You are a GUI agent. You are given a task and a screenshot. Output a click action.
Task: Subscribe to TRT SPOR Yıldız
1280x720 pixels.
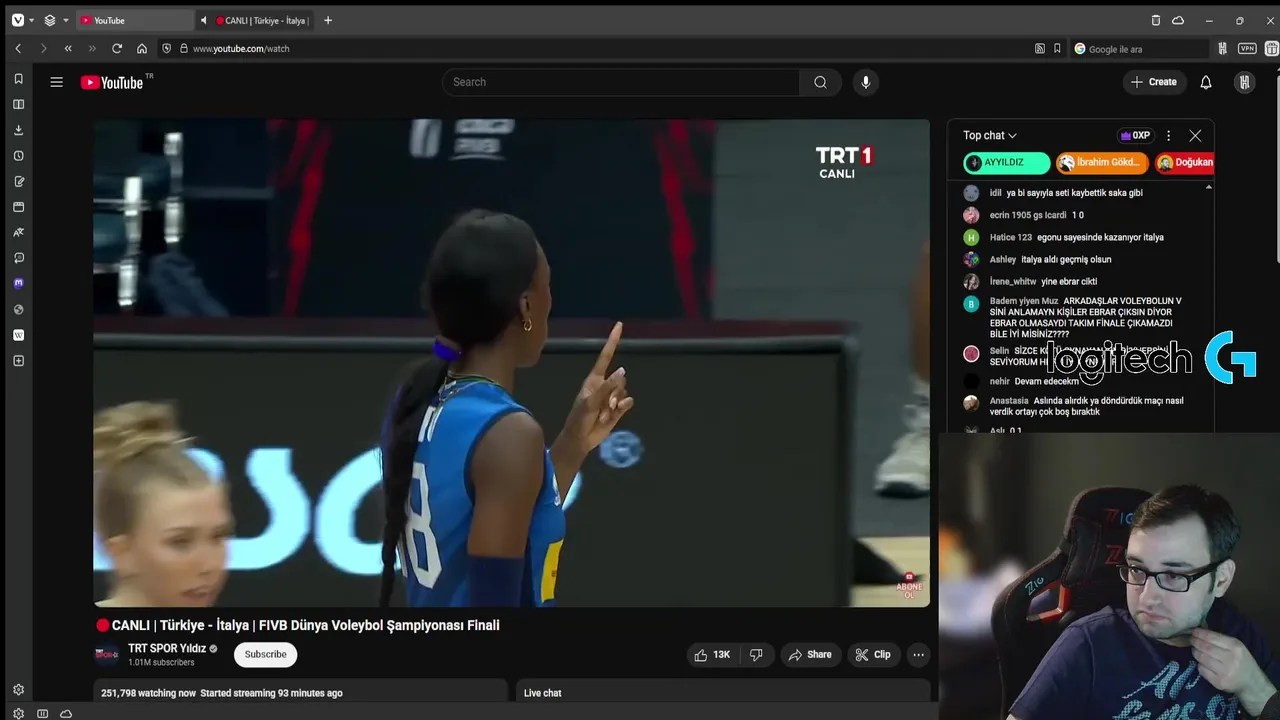(x=265, y=654)
